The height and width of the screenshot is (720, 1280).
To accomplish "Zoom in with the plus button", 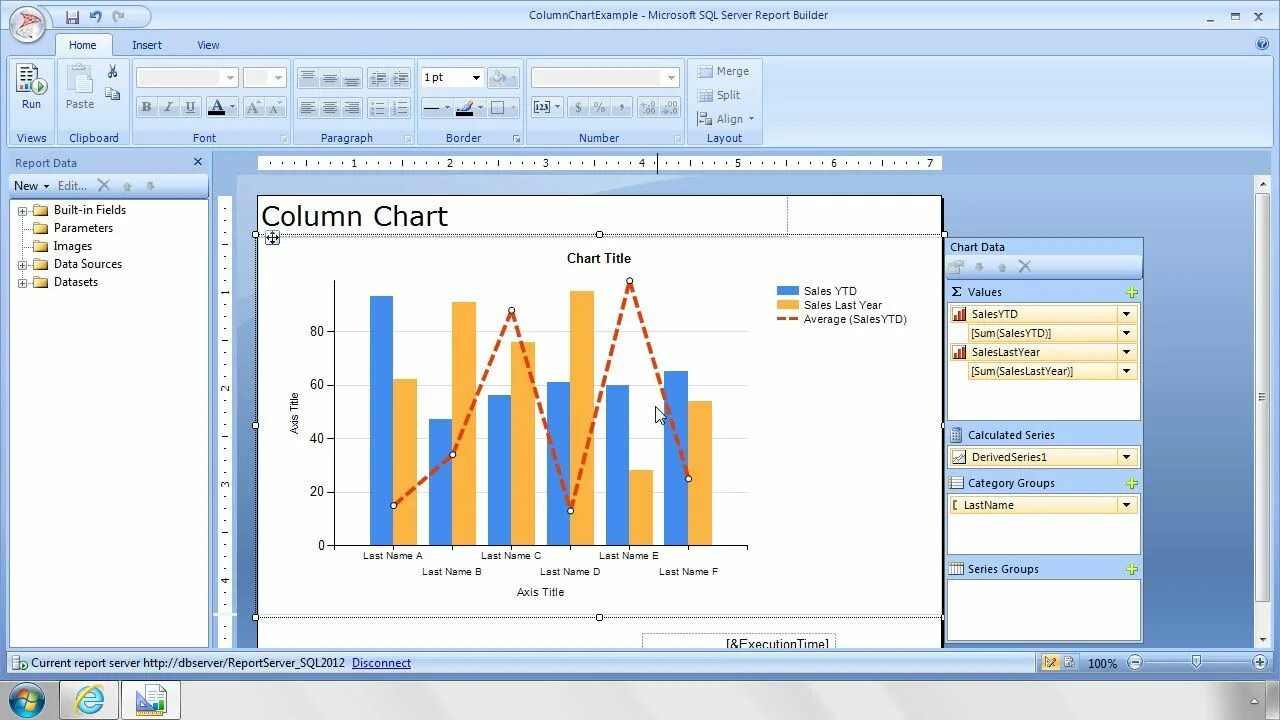I will 1259,662.
